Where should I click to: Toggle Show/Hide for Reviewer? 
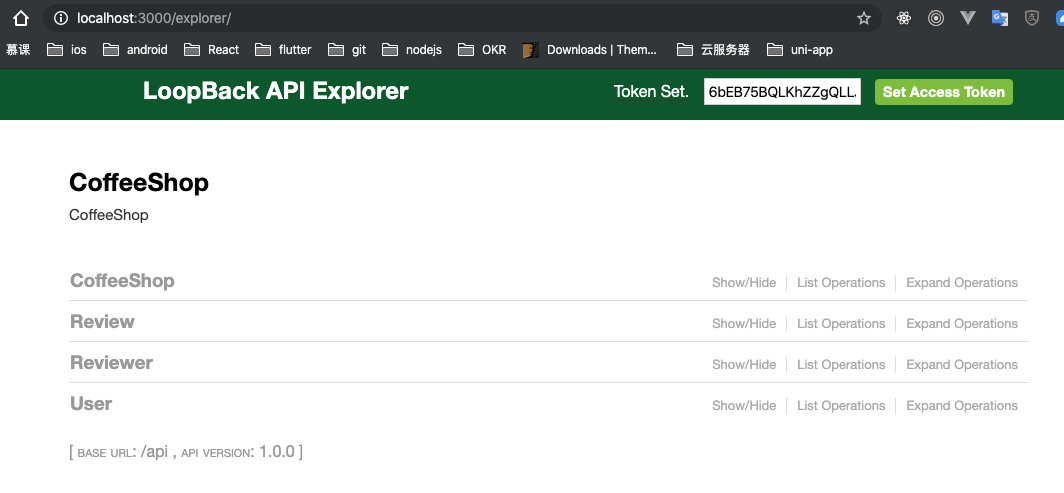pos(744,365)
